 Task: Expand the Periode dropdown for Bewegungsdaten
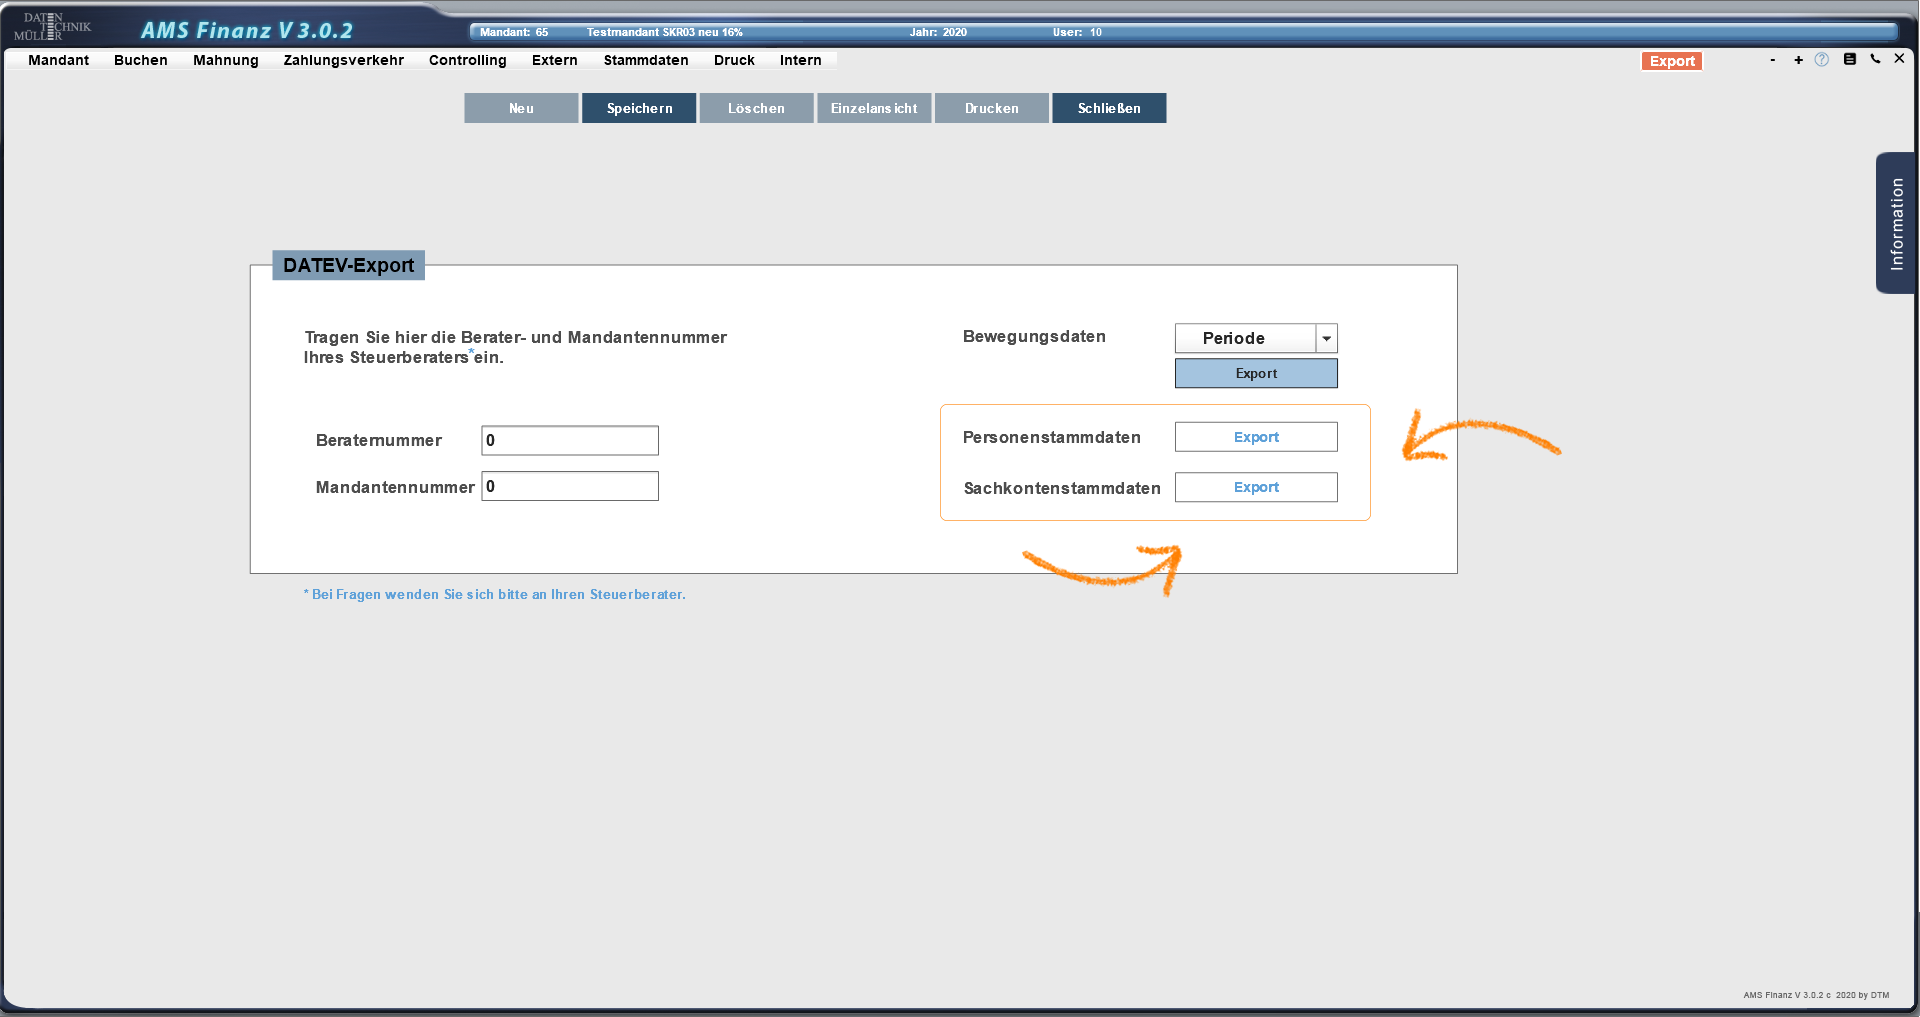1326,338
